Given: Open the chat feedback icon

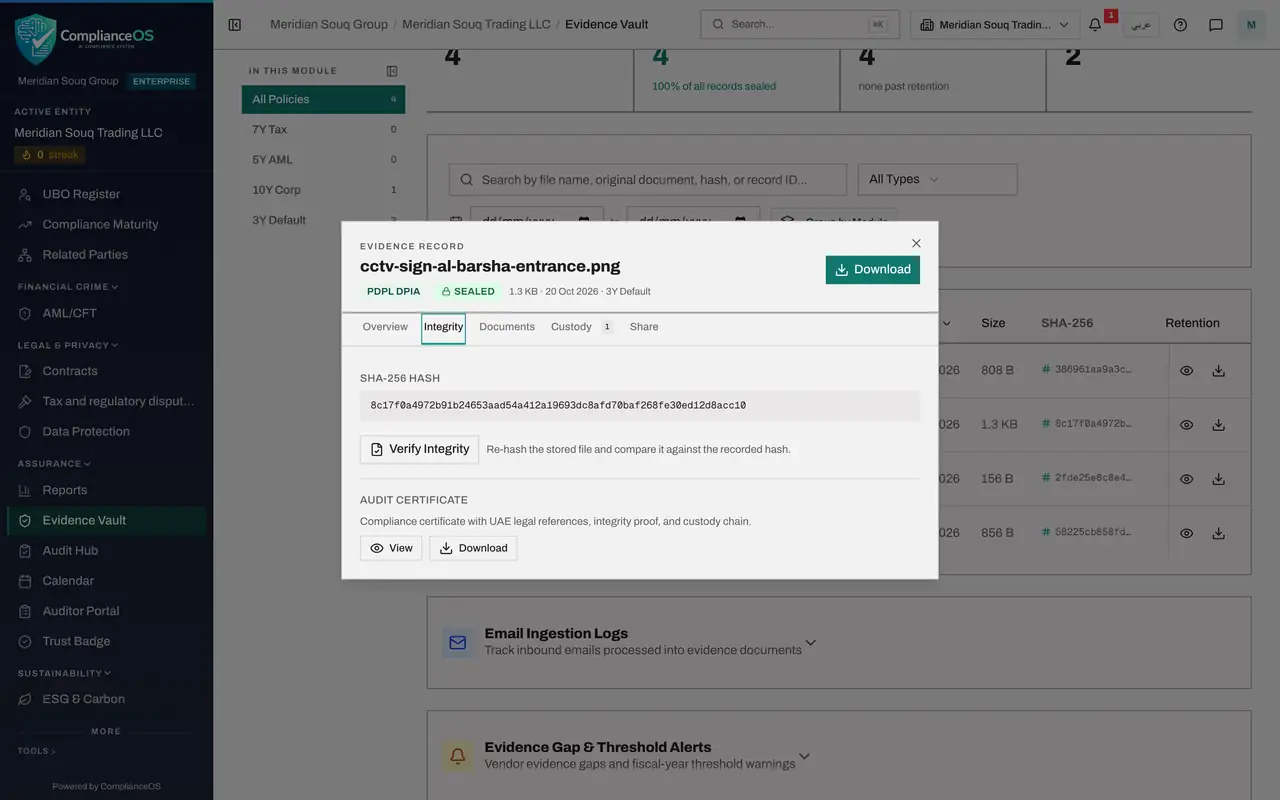Looking at the screenshot, I should 1216,25.
